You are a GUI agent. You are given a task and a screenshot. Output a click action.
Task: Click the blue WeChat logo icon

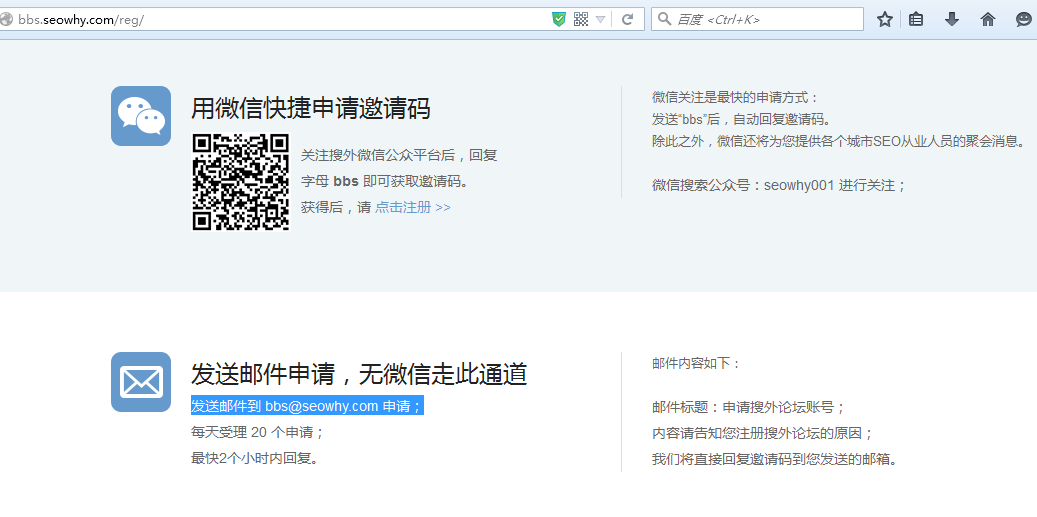[141, 116]
